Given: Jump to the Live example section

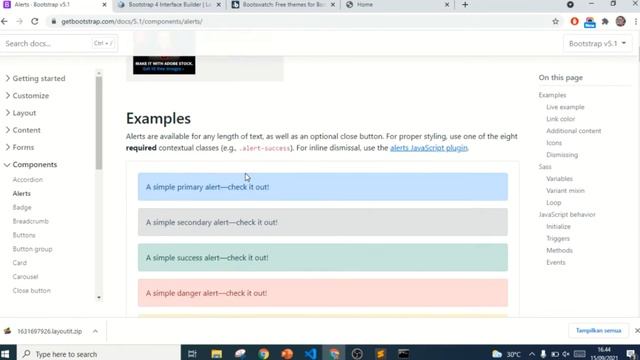Looking at the screenshot, I should [x=565, y=107].
